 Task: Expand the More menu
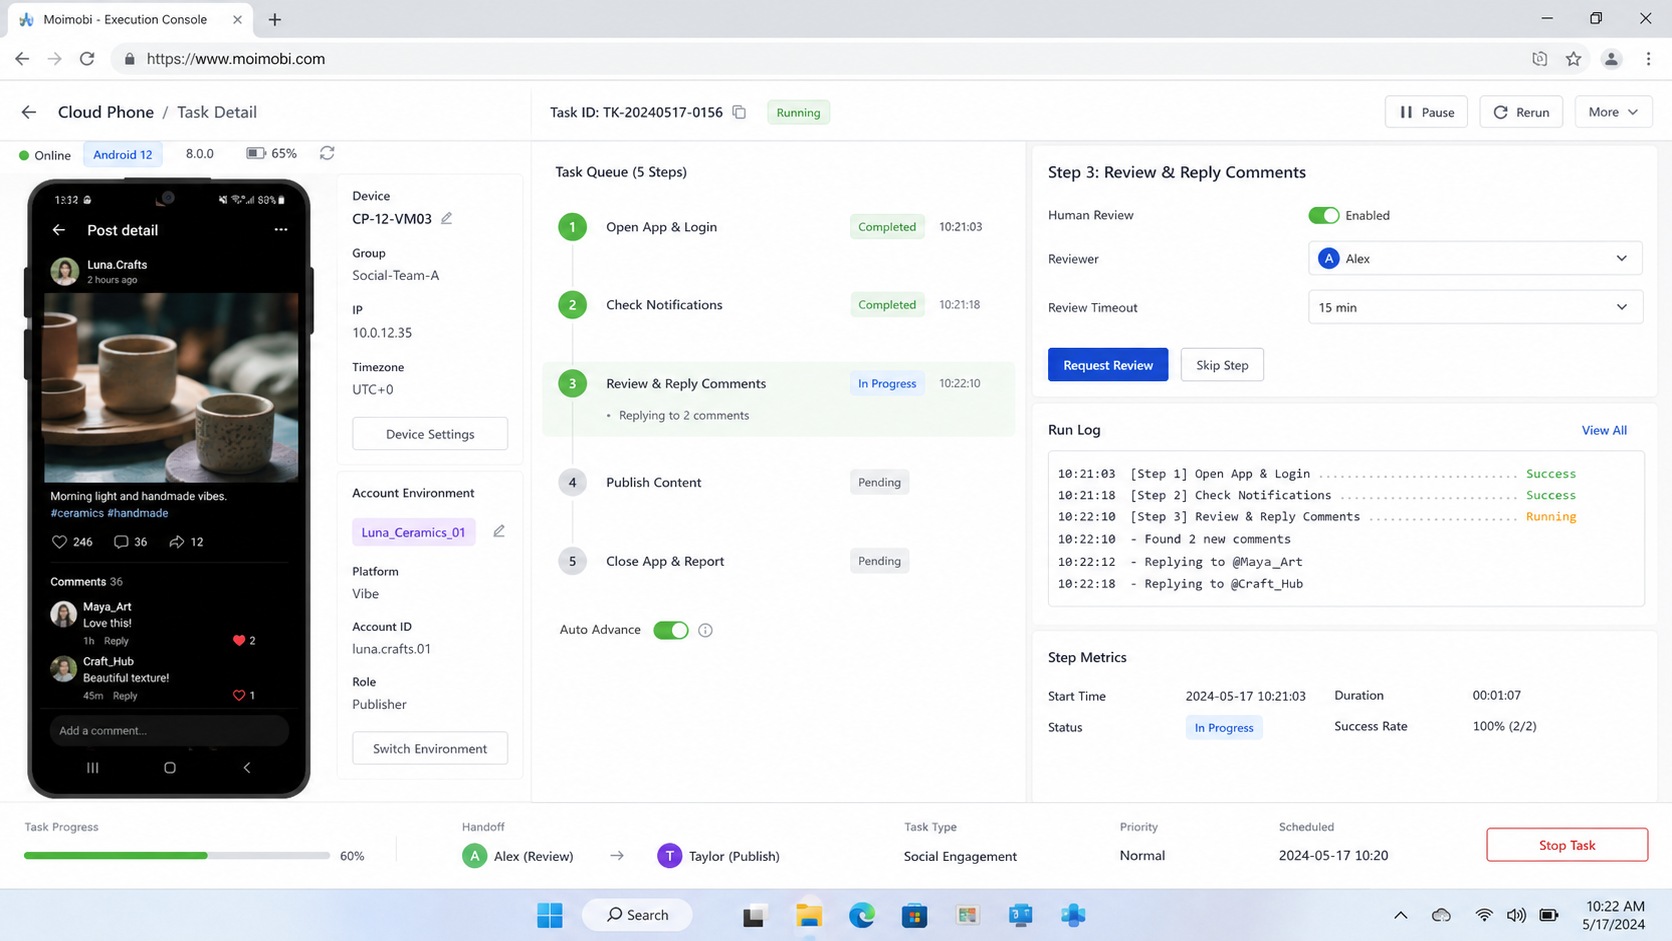pyautogui.click(x=1613, y=112)
